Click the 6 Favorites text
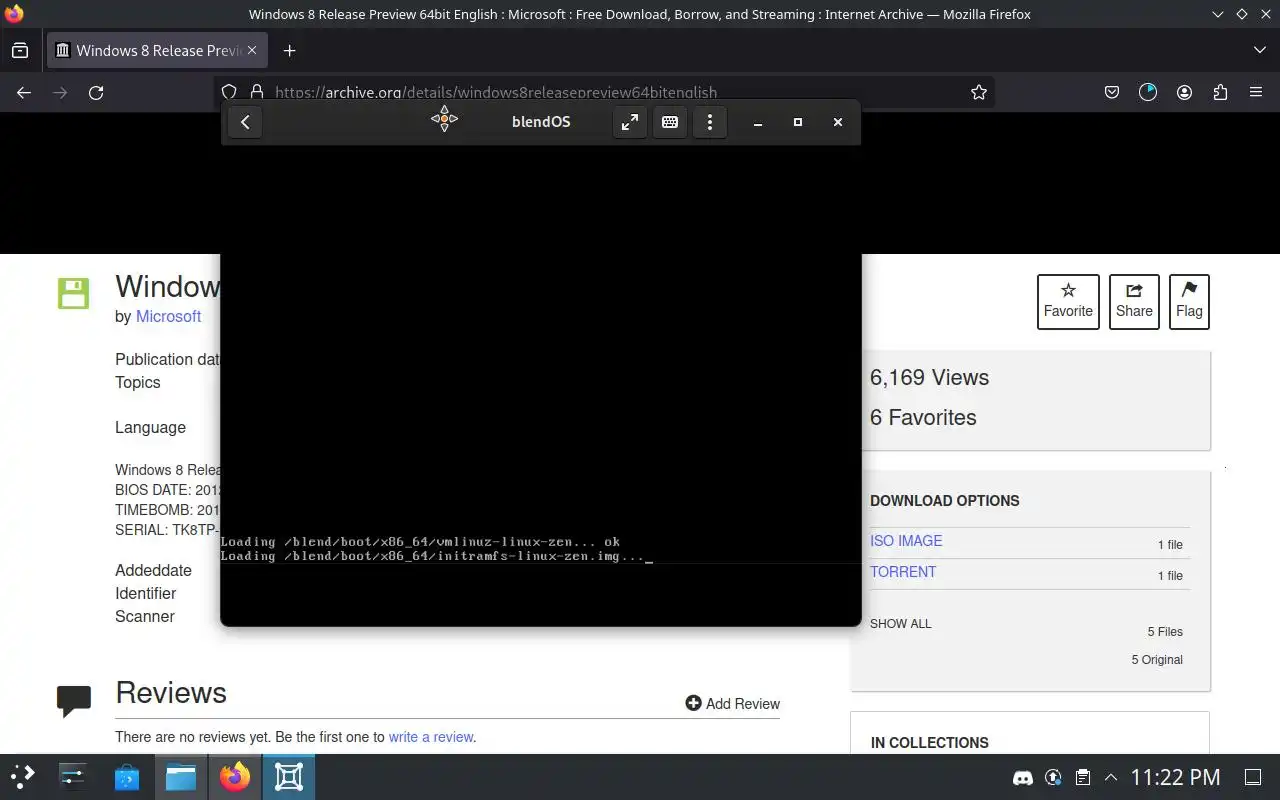Screen dimensions: 1280x800 (x=923, y=417)
